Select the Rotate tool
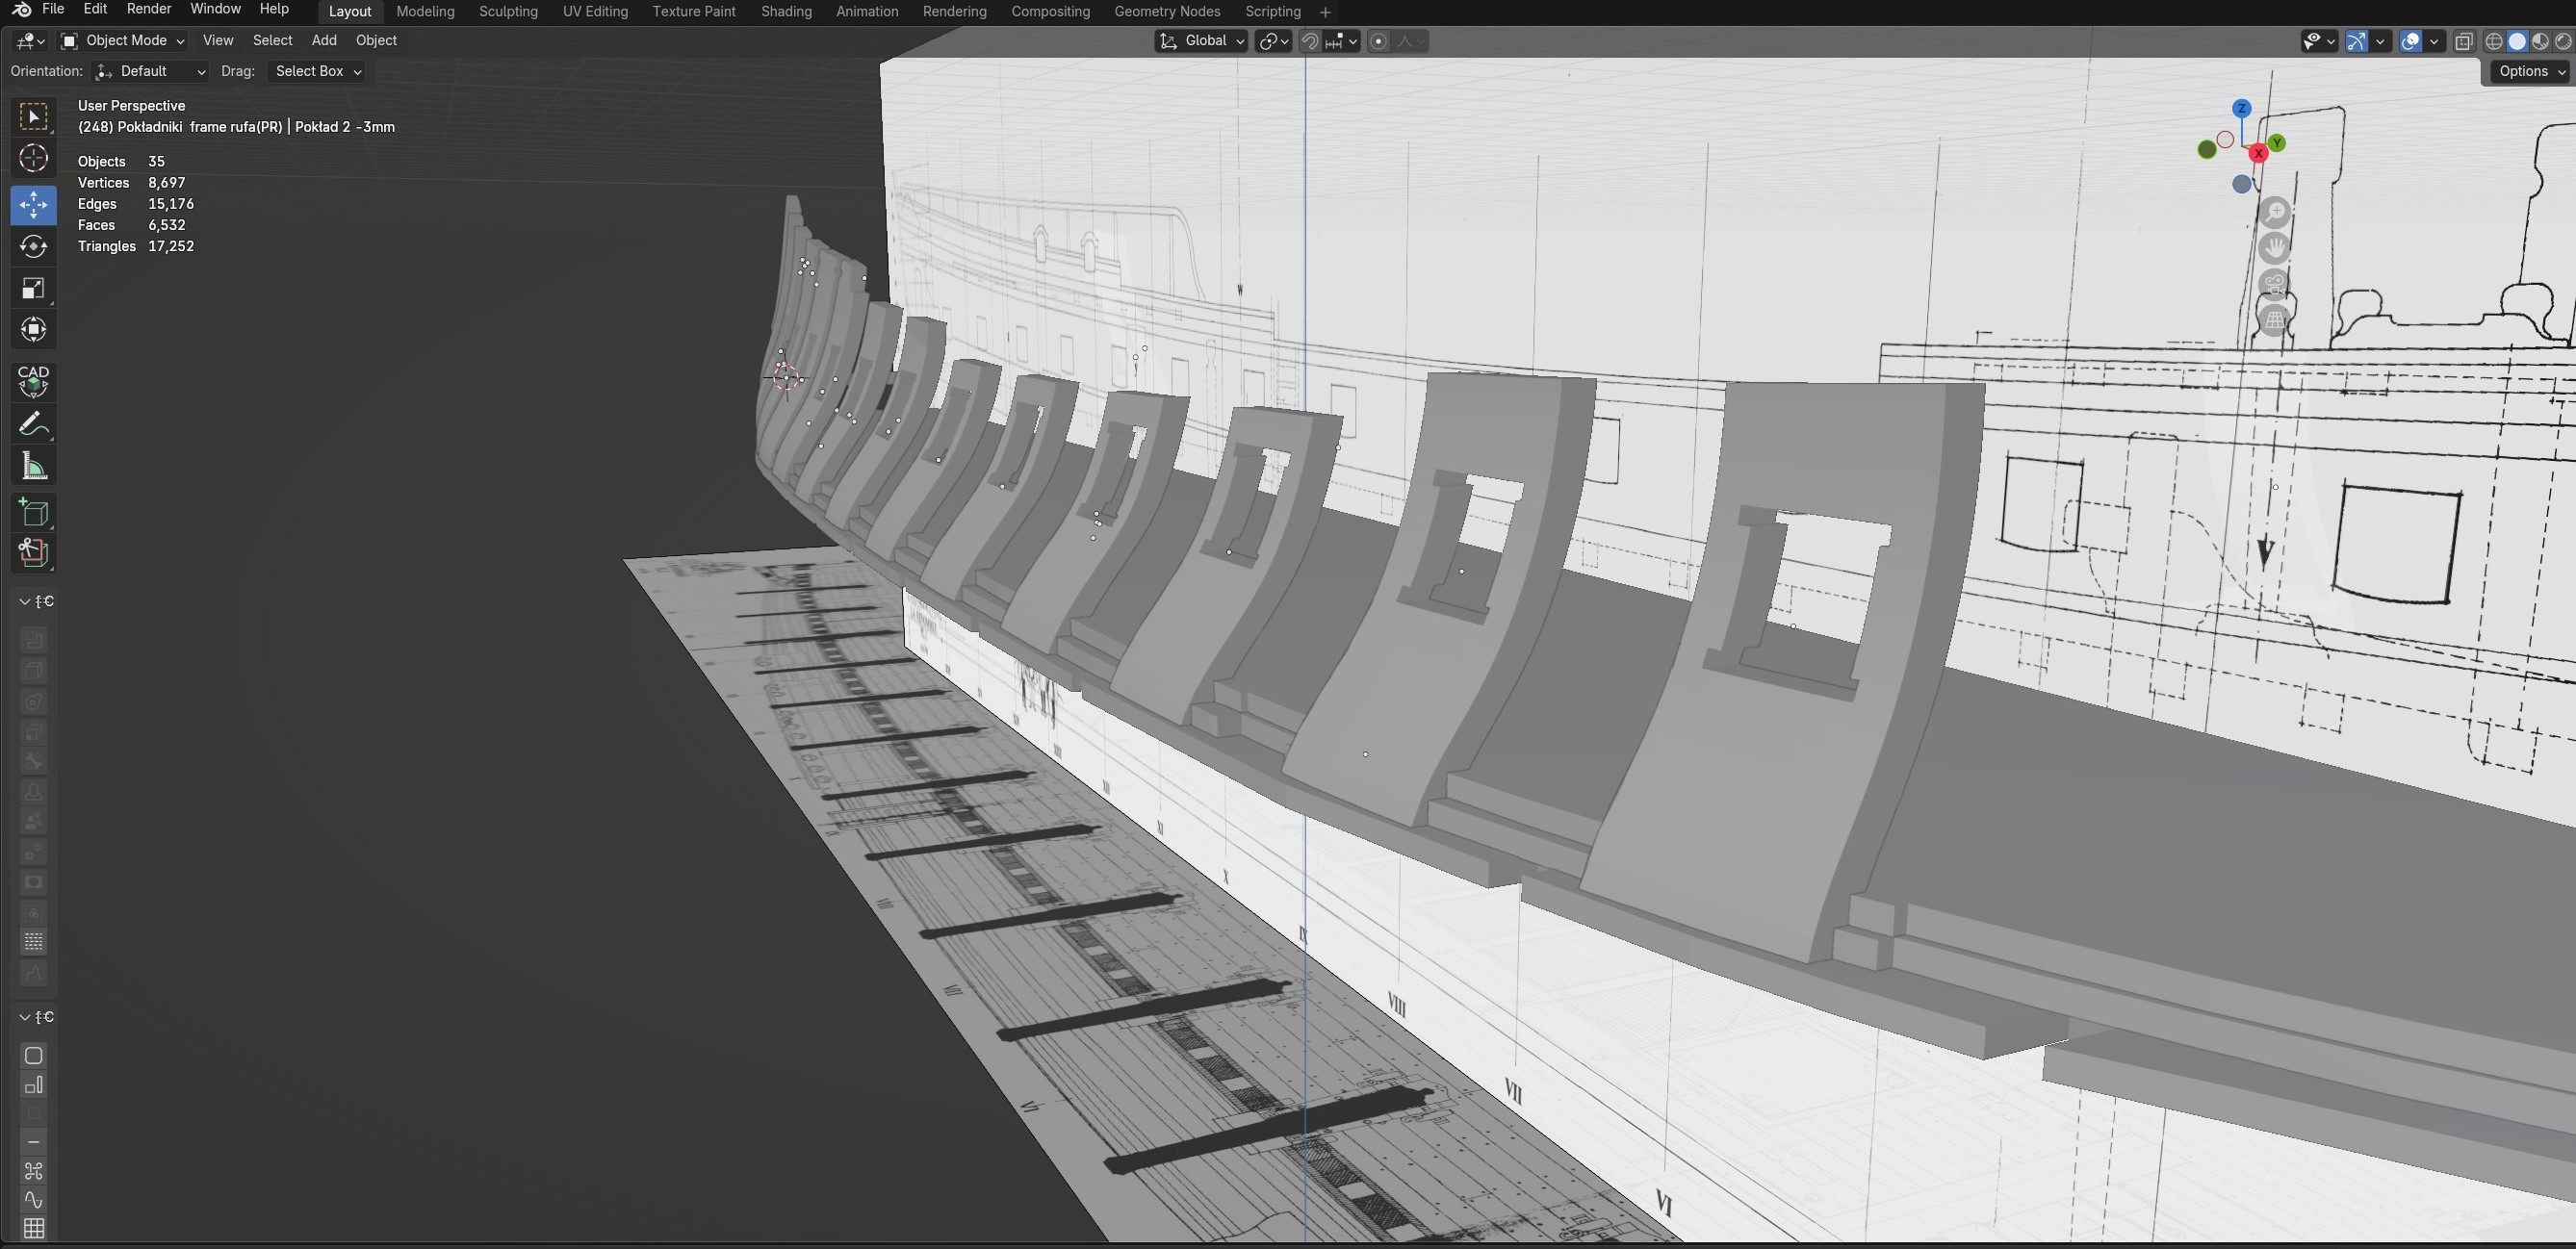The image size is (2576, 1249). 33,247
